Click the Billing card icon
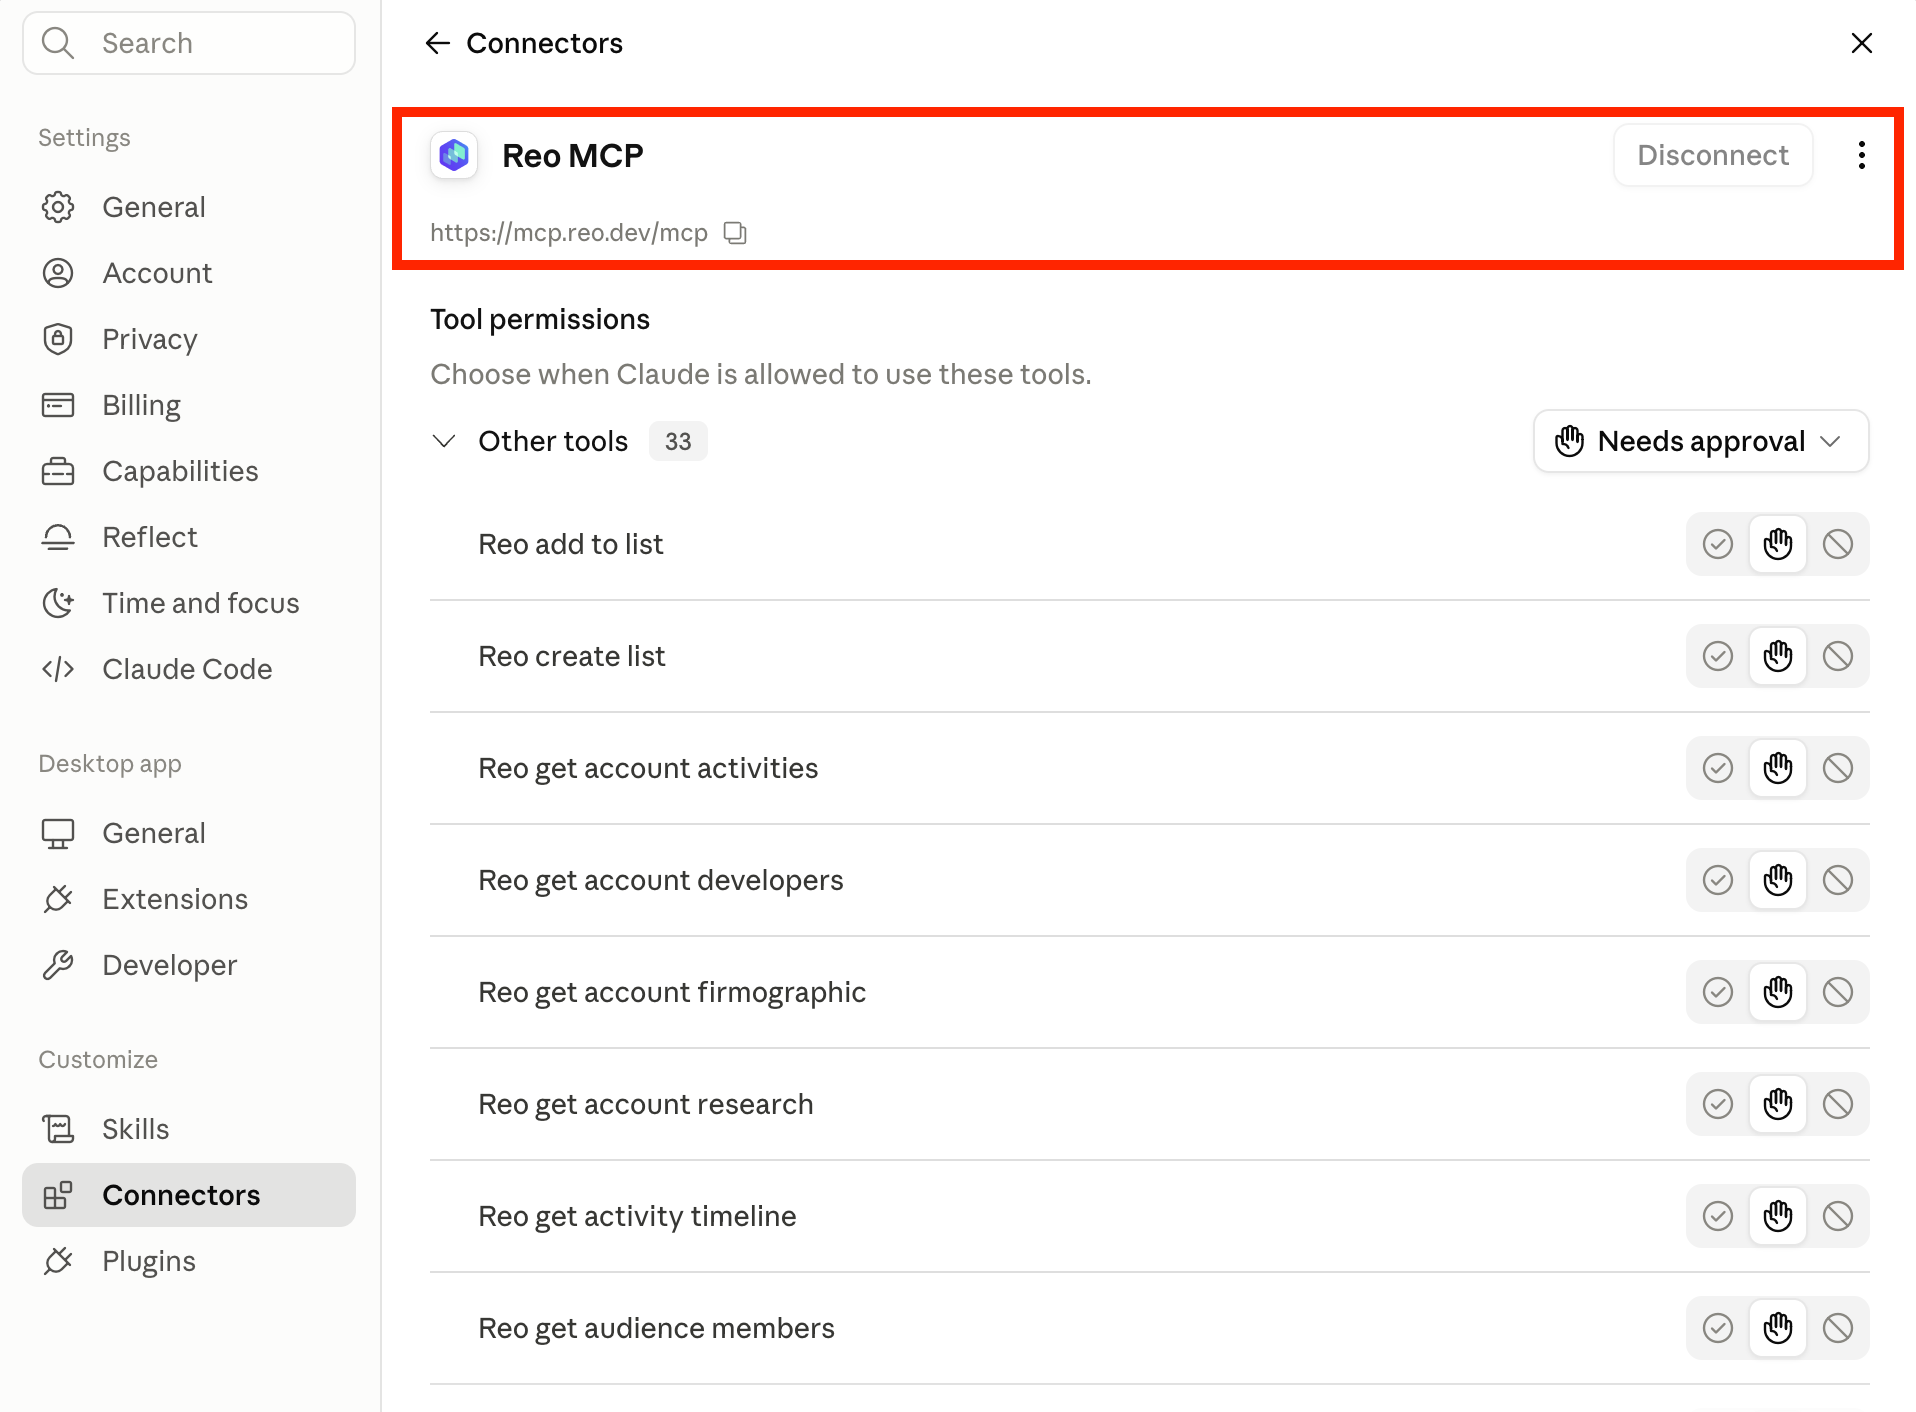This screenshot has width=1916, height=1412. click(58, 405)
